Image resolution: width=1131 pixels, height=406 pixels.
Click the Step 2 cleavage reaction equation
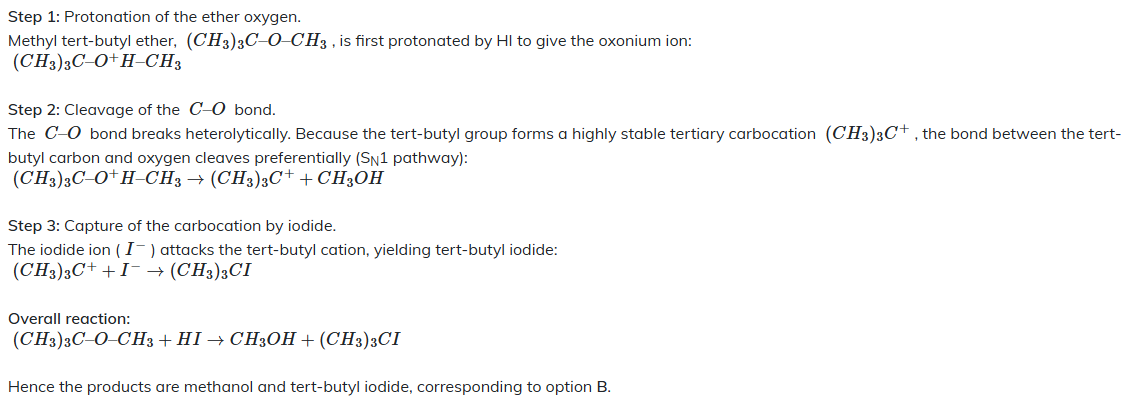click(198, 179)
